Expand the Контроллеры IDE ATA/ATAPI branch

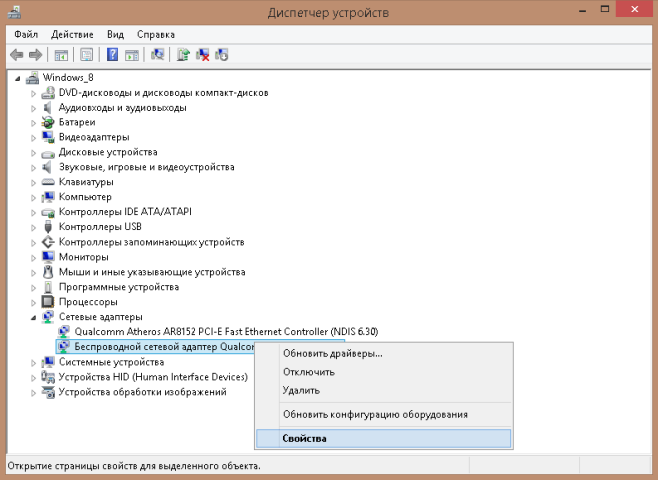pos(33,213)
